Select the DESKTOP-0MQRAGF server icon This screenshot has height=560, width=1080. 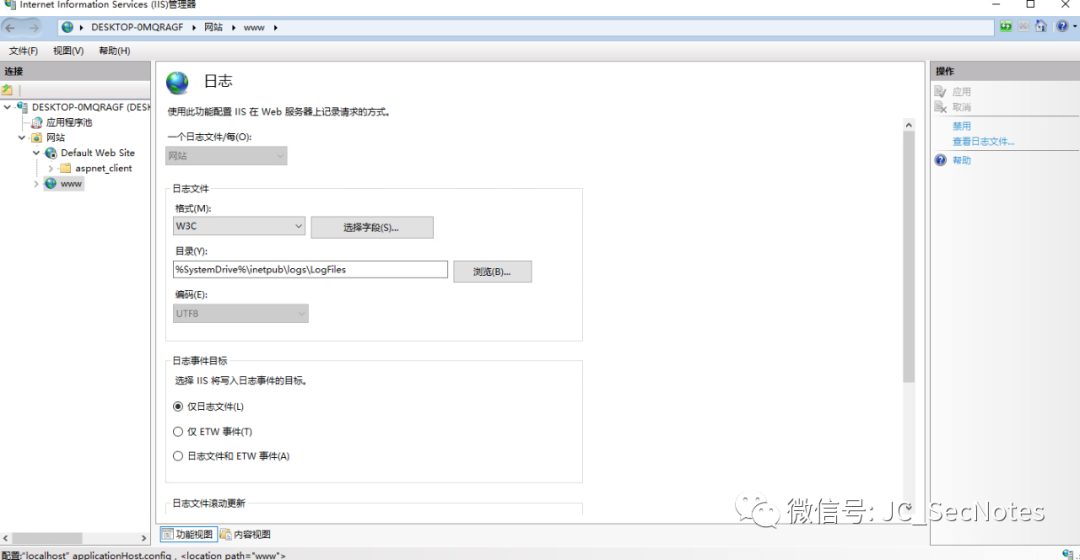click(23, 107)
